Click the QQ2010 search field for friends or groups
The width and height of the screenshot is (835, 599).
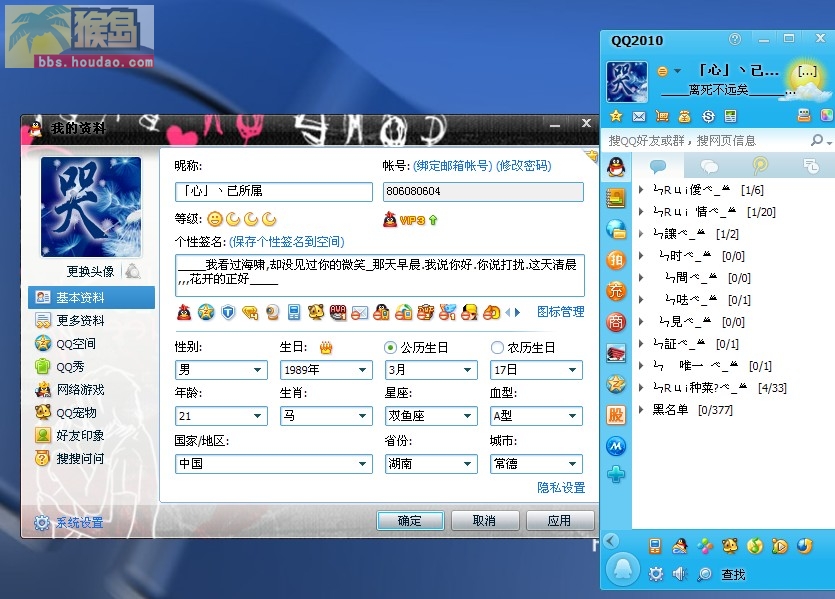(x=706, y=141)
